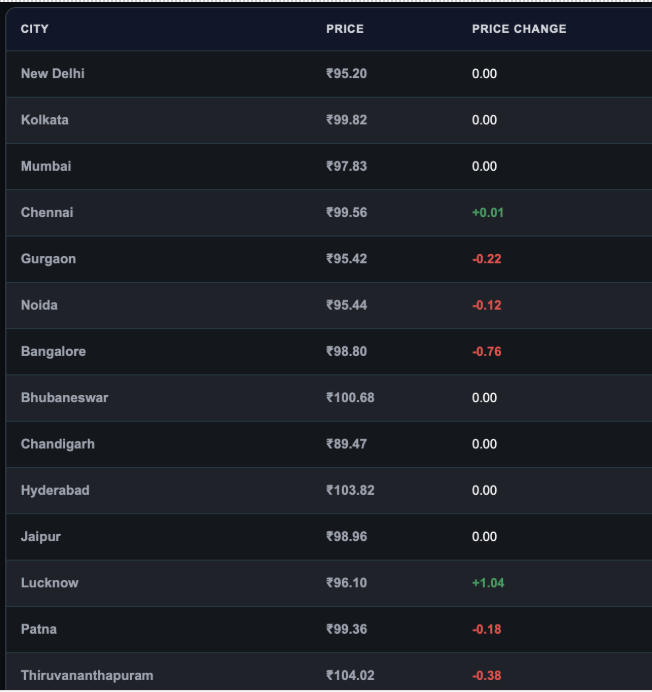This screenshot has width=652, height=692.
Task: Open the Lucknow entry
Action: click(x=49, y=583)
